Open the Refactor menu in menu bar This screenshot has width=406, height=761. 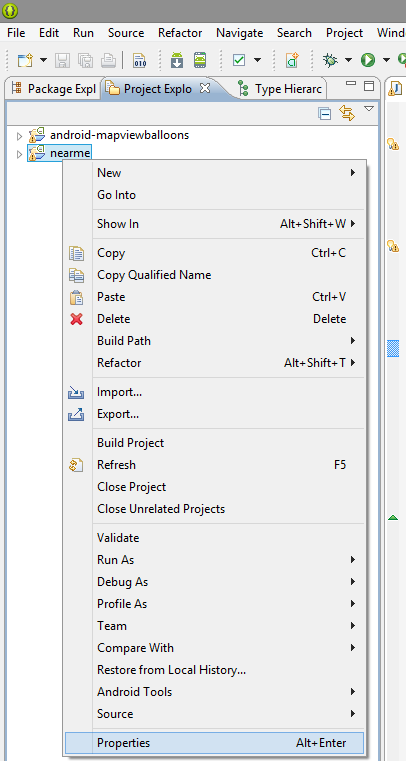(180, 33)
